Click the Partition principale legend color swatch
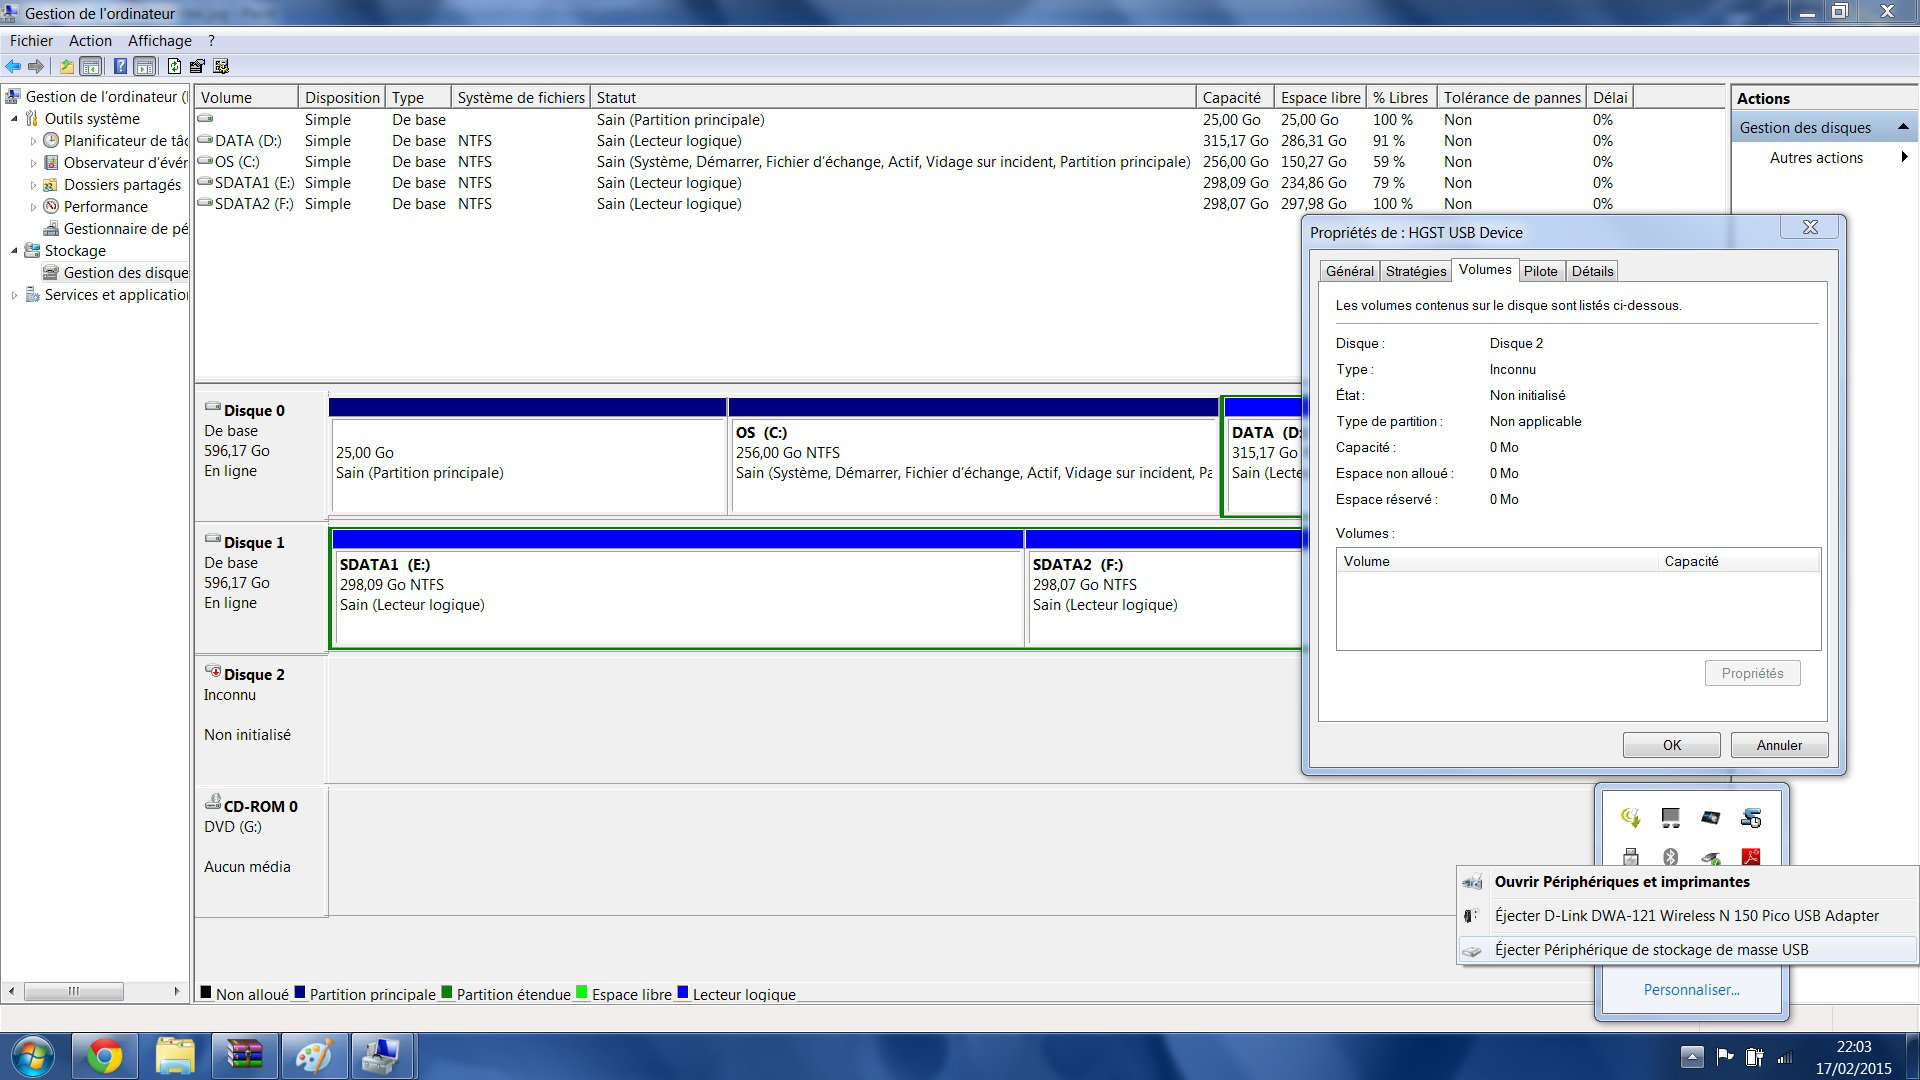The height and width of the screenshot is (1080, 1920). [300, 993]
